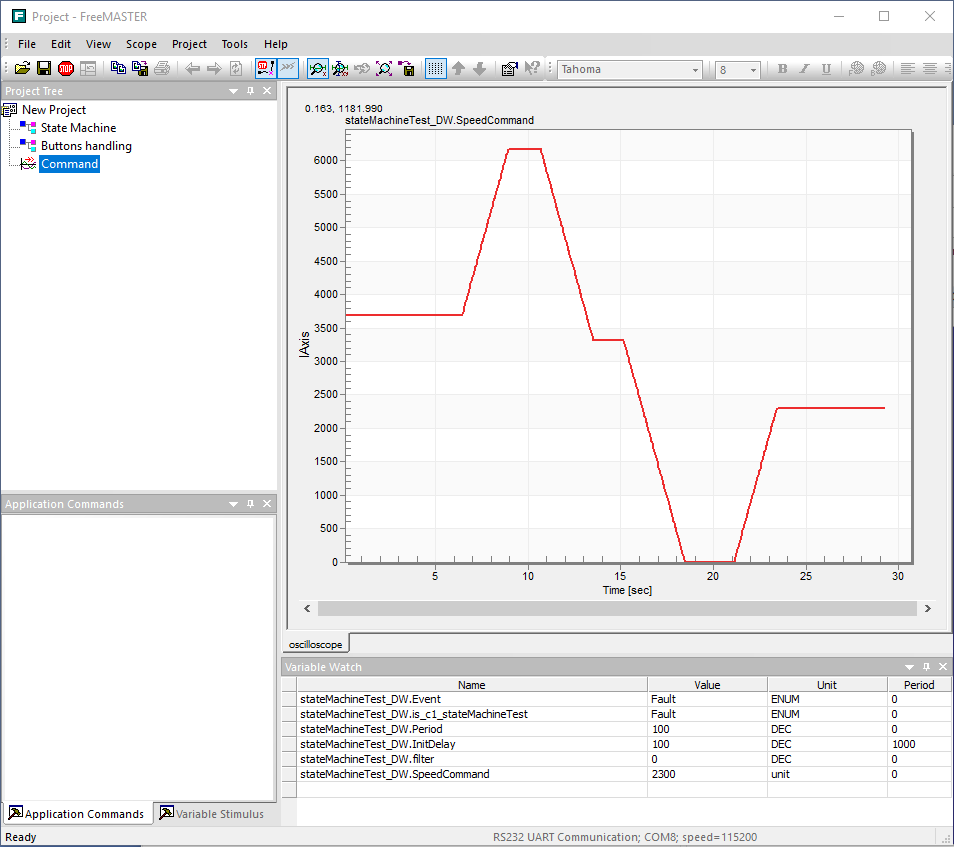Viewport: 954px width, 847px height.
Task: Toggle the fast-forward arrows toolbar button
Action: pyautogui.click(x=288, y=68)
